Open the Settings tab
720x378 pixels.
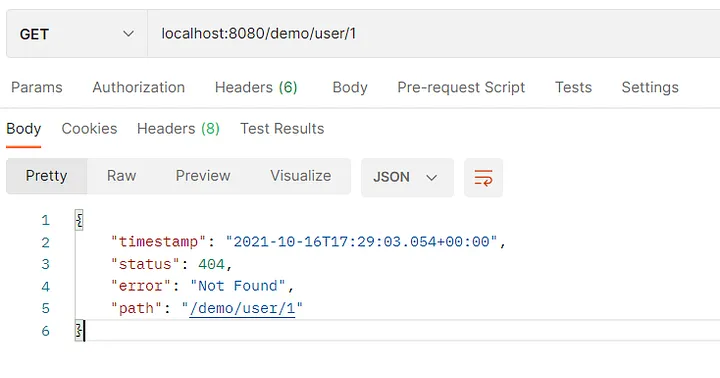(650, 87)
